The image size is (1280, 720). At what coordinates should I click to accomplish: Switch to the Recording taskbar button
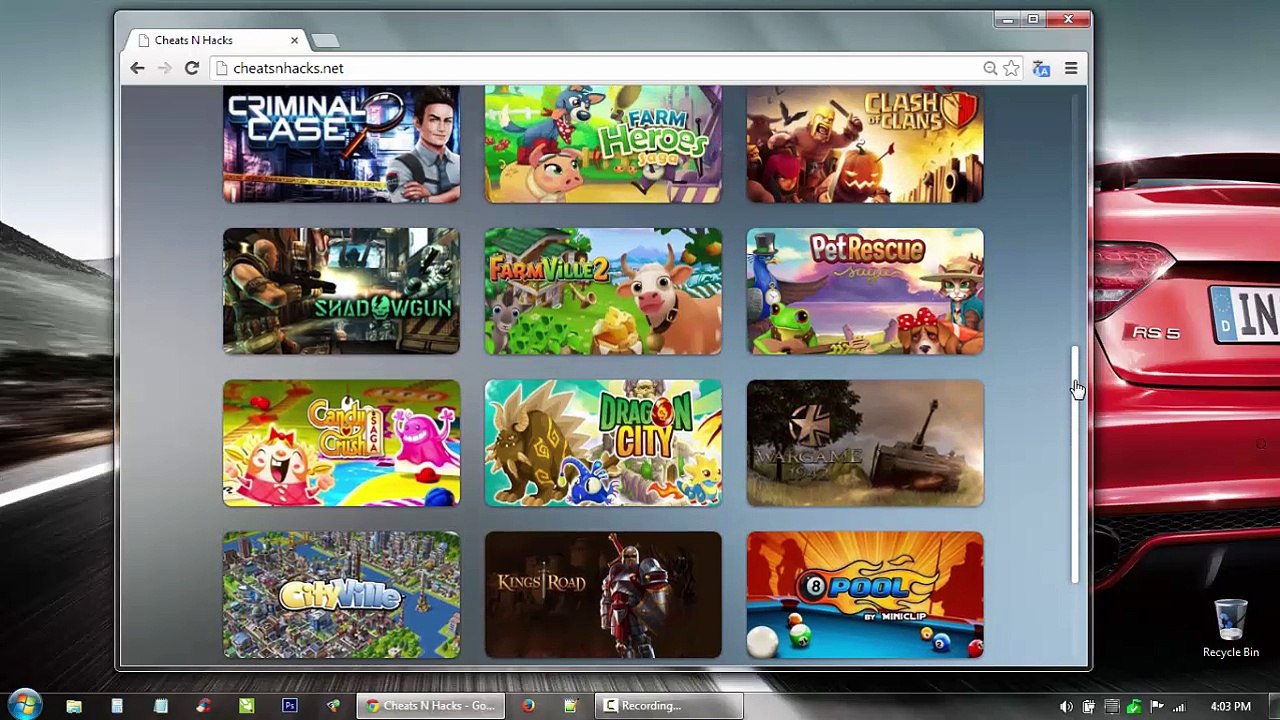click(668, 706)
